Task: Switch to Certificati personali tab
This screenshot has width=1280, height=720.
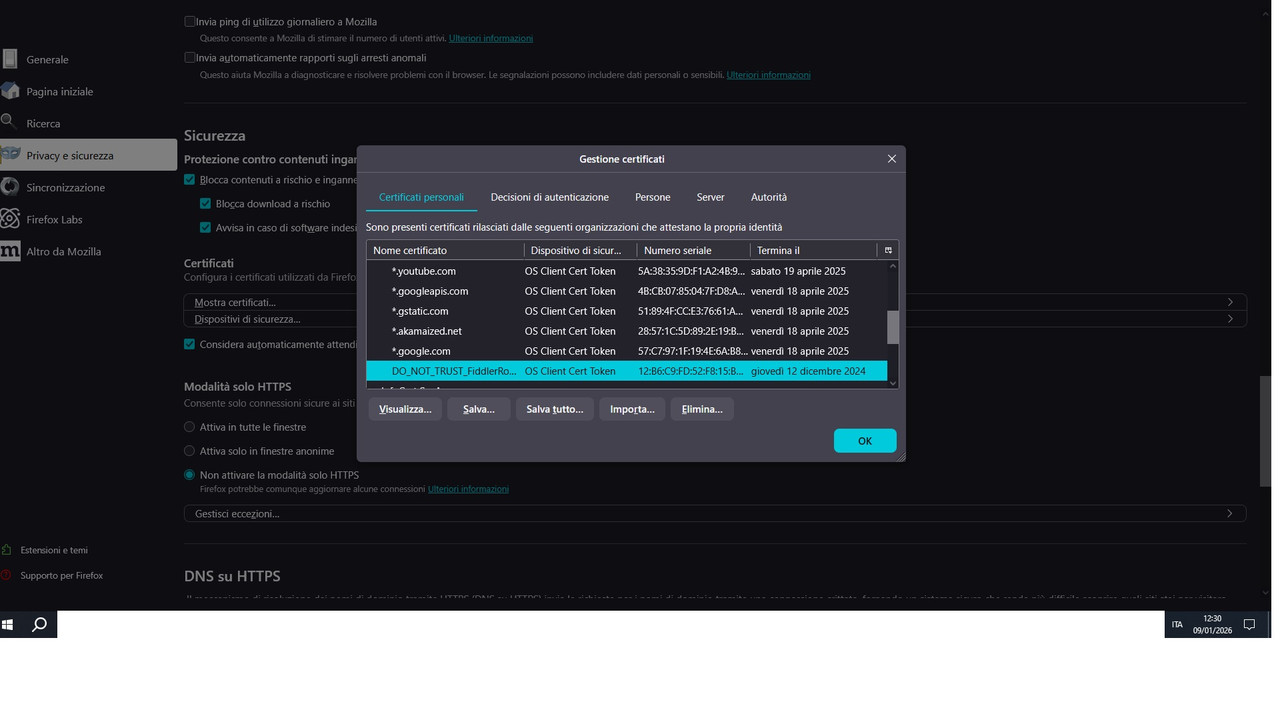Action: tap(421, 197)
